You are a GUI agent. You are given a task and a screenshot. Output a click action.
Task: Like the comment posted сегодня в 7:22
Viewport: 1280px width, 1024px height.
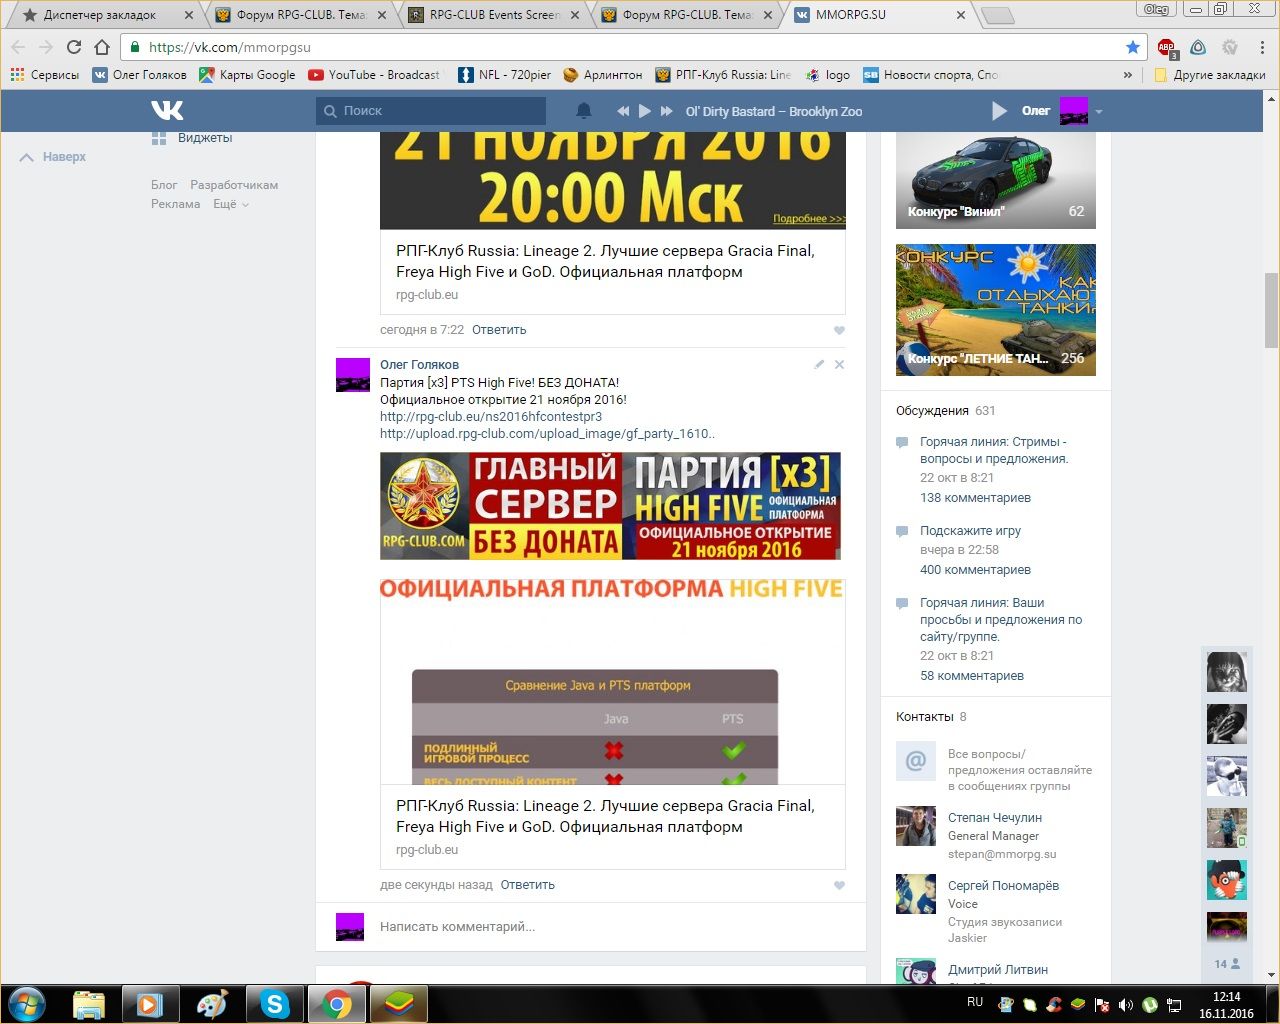839,330
